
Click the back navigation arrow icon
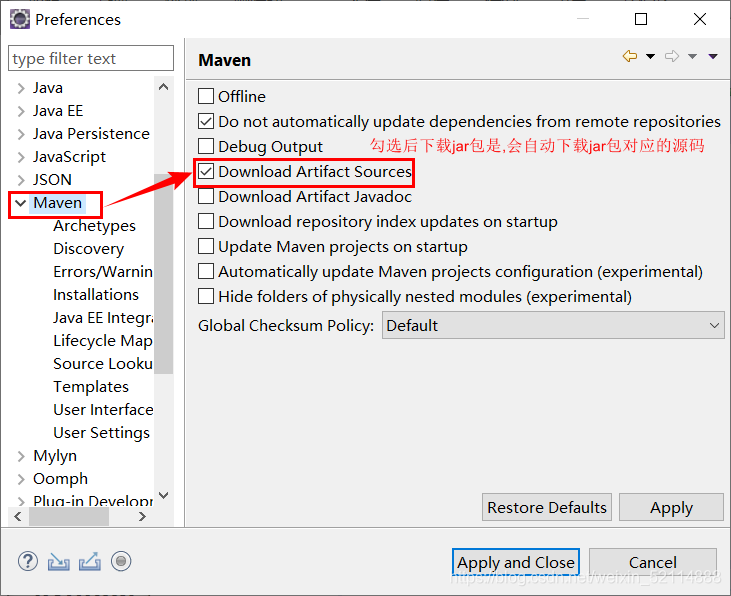[630, 56]
